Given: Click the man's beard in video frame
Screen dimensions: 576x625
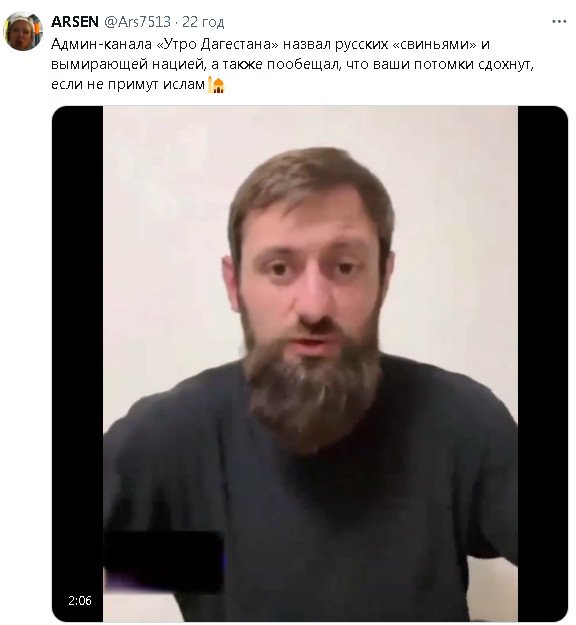Looking at the screenshot, I should [x=312, y=391].
